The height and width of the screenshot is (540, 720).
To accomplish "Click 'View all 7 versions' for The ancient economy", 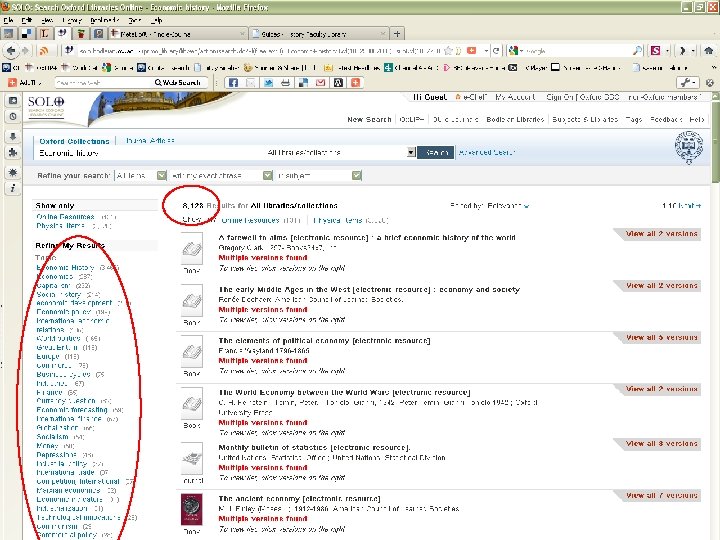I will pos(661,495).
